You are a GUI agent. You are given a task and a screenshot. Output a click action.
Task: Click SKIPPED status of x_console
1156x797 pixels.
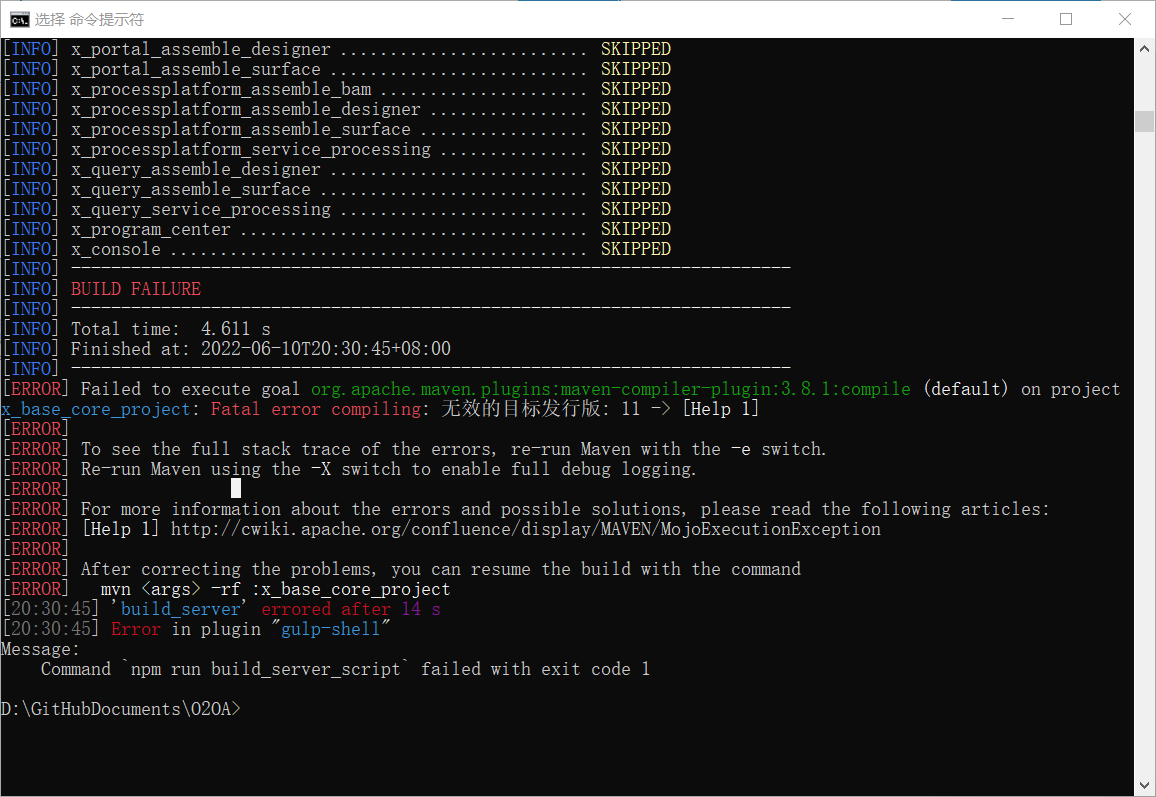[636, 249]
